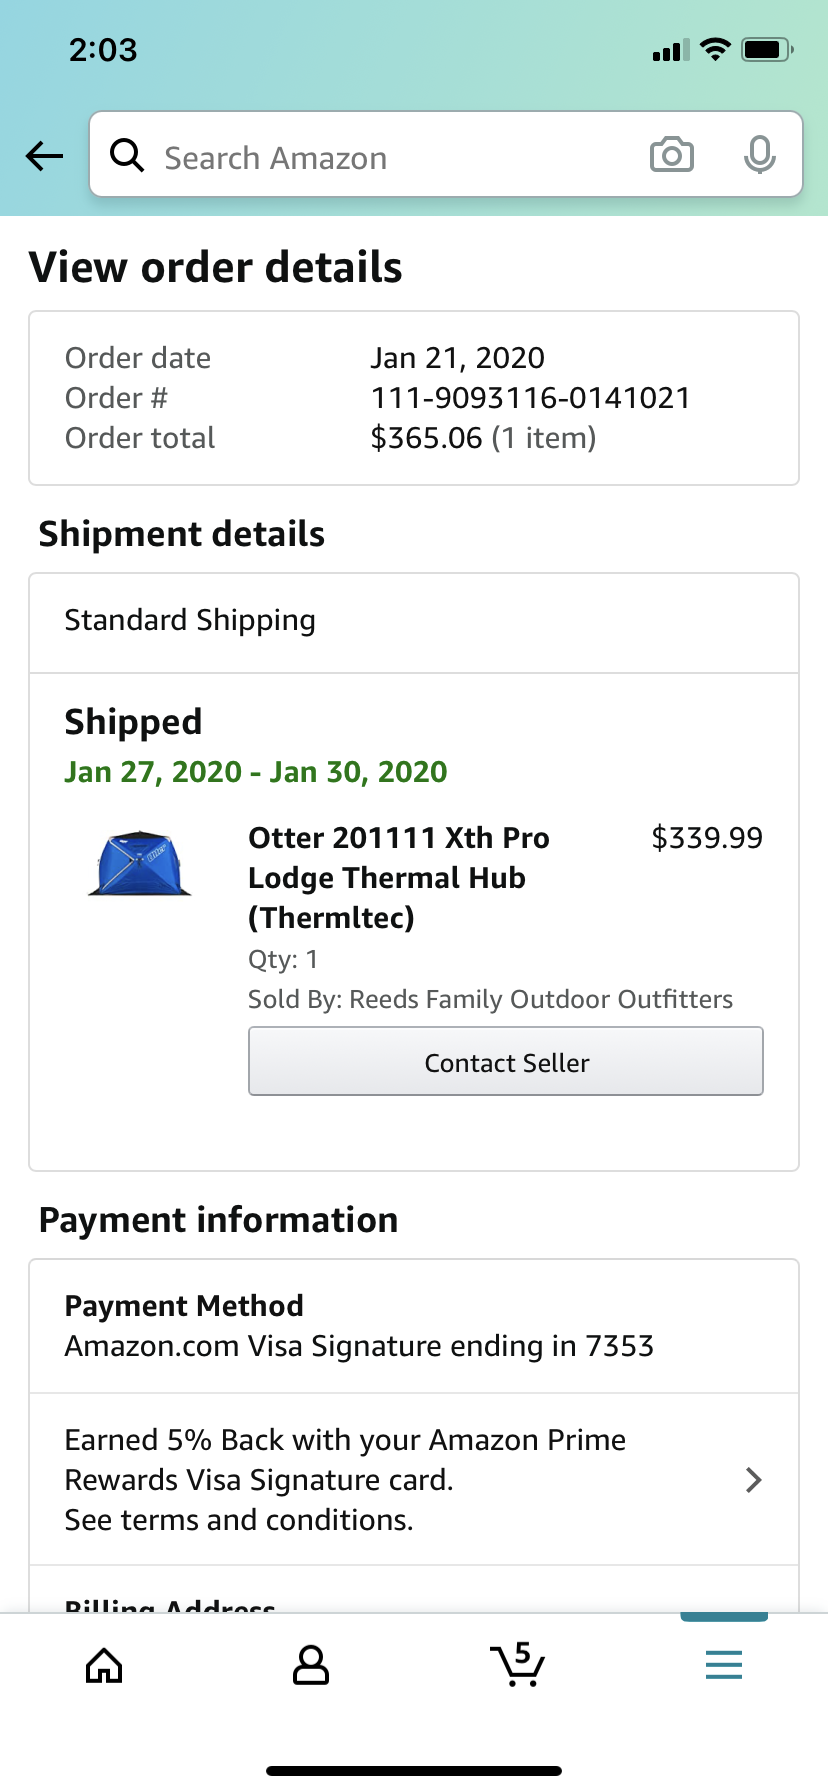828x1792 pixels.
Task: Open the hamburger menu icon
Action: coord(724,1665)
